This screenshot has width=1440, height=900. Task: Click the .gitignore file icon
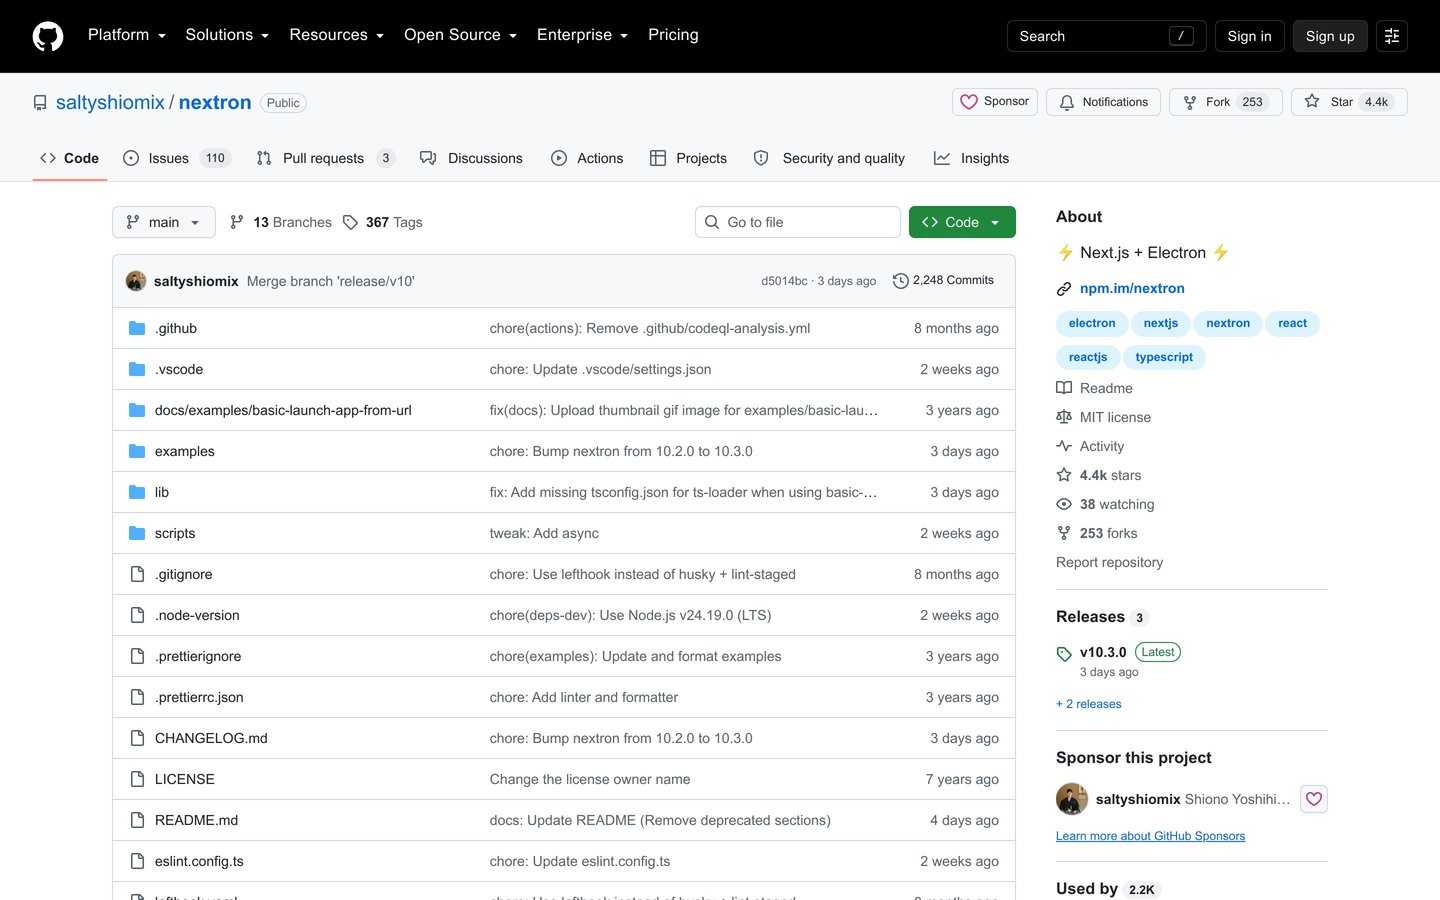coord(137,574)
